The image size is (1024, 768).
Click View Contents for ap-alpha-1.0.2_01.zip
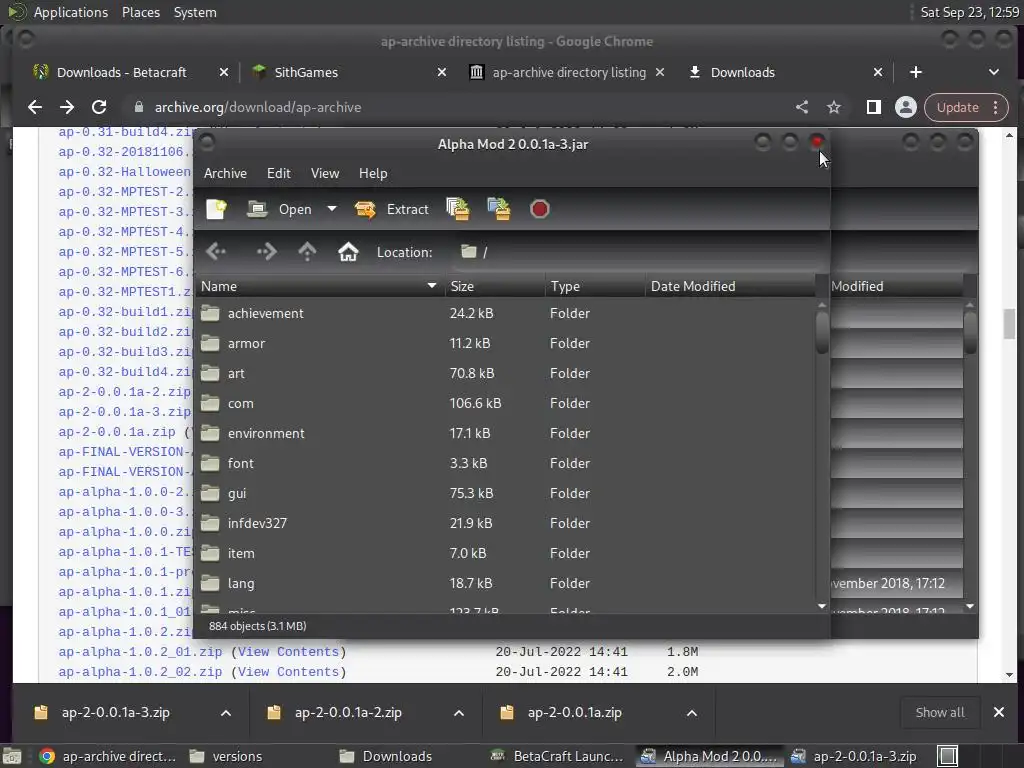pos(288,652)
